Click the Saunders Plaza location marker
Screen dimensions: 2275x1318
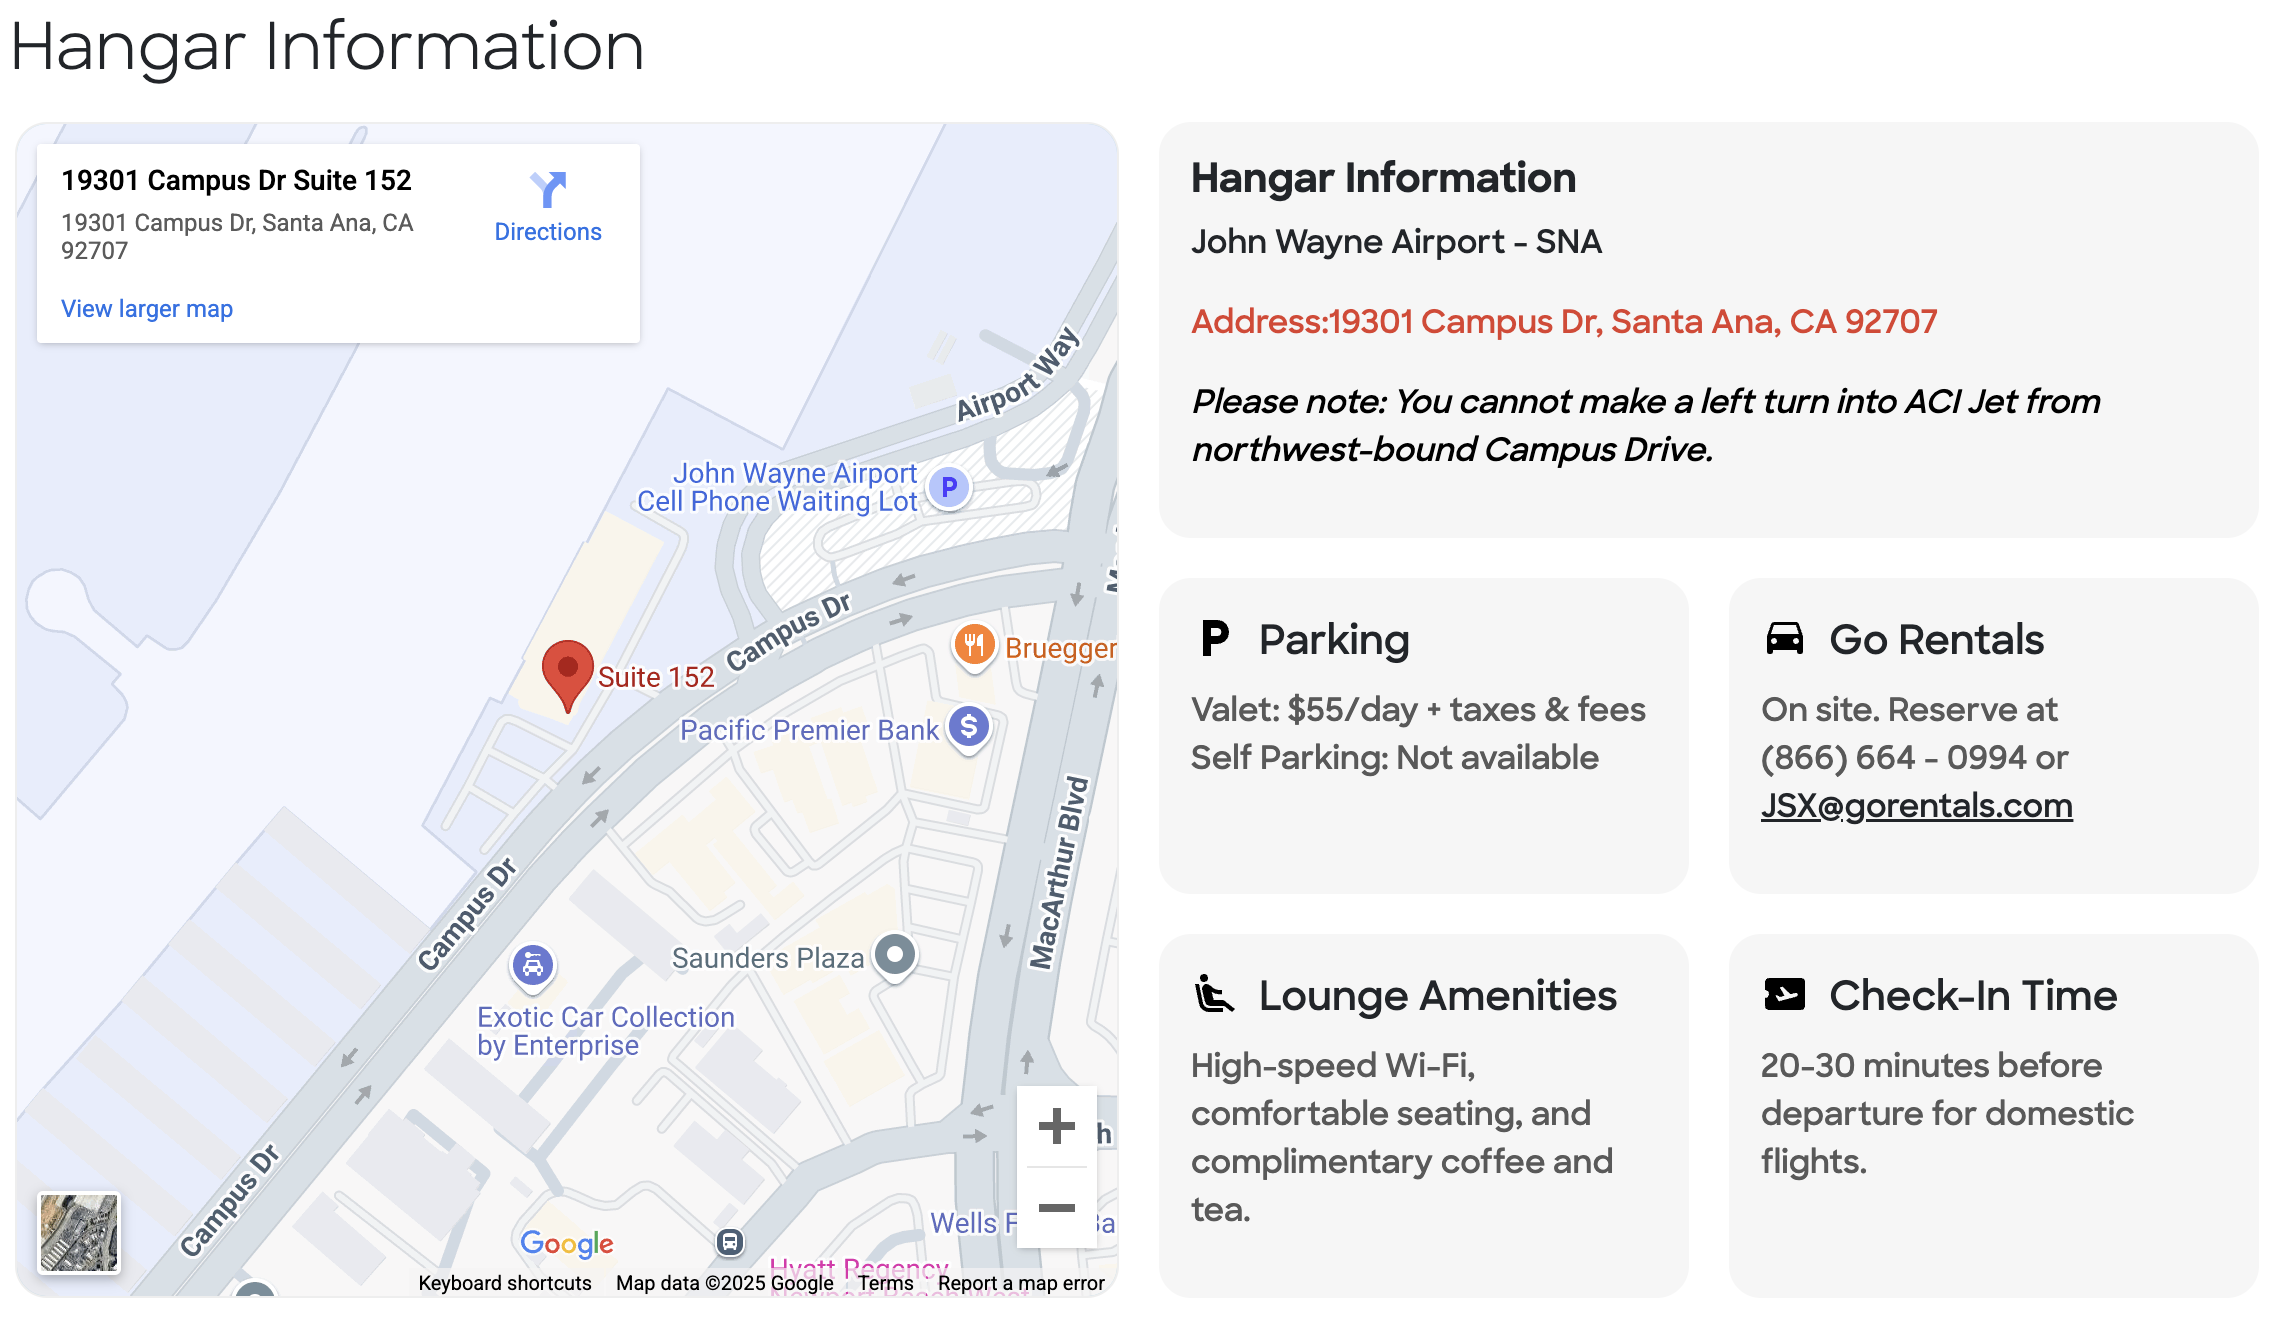(x=895, y=956)
